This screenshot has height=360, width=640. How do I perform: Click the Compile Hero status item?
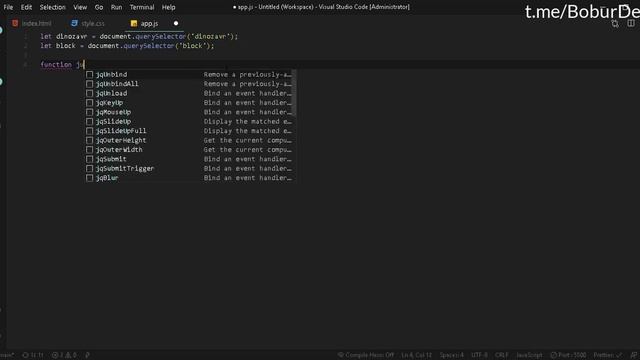[366, 356]
